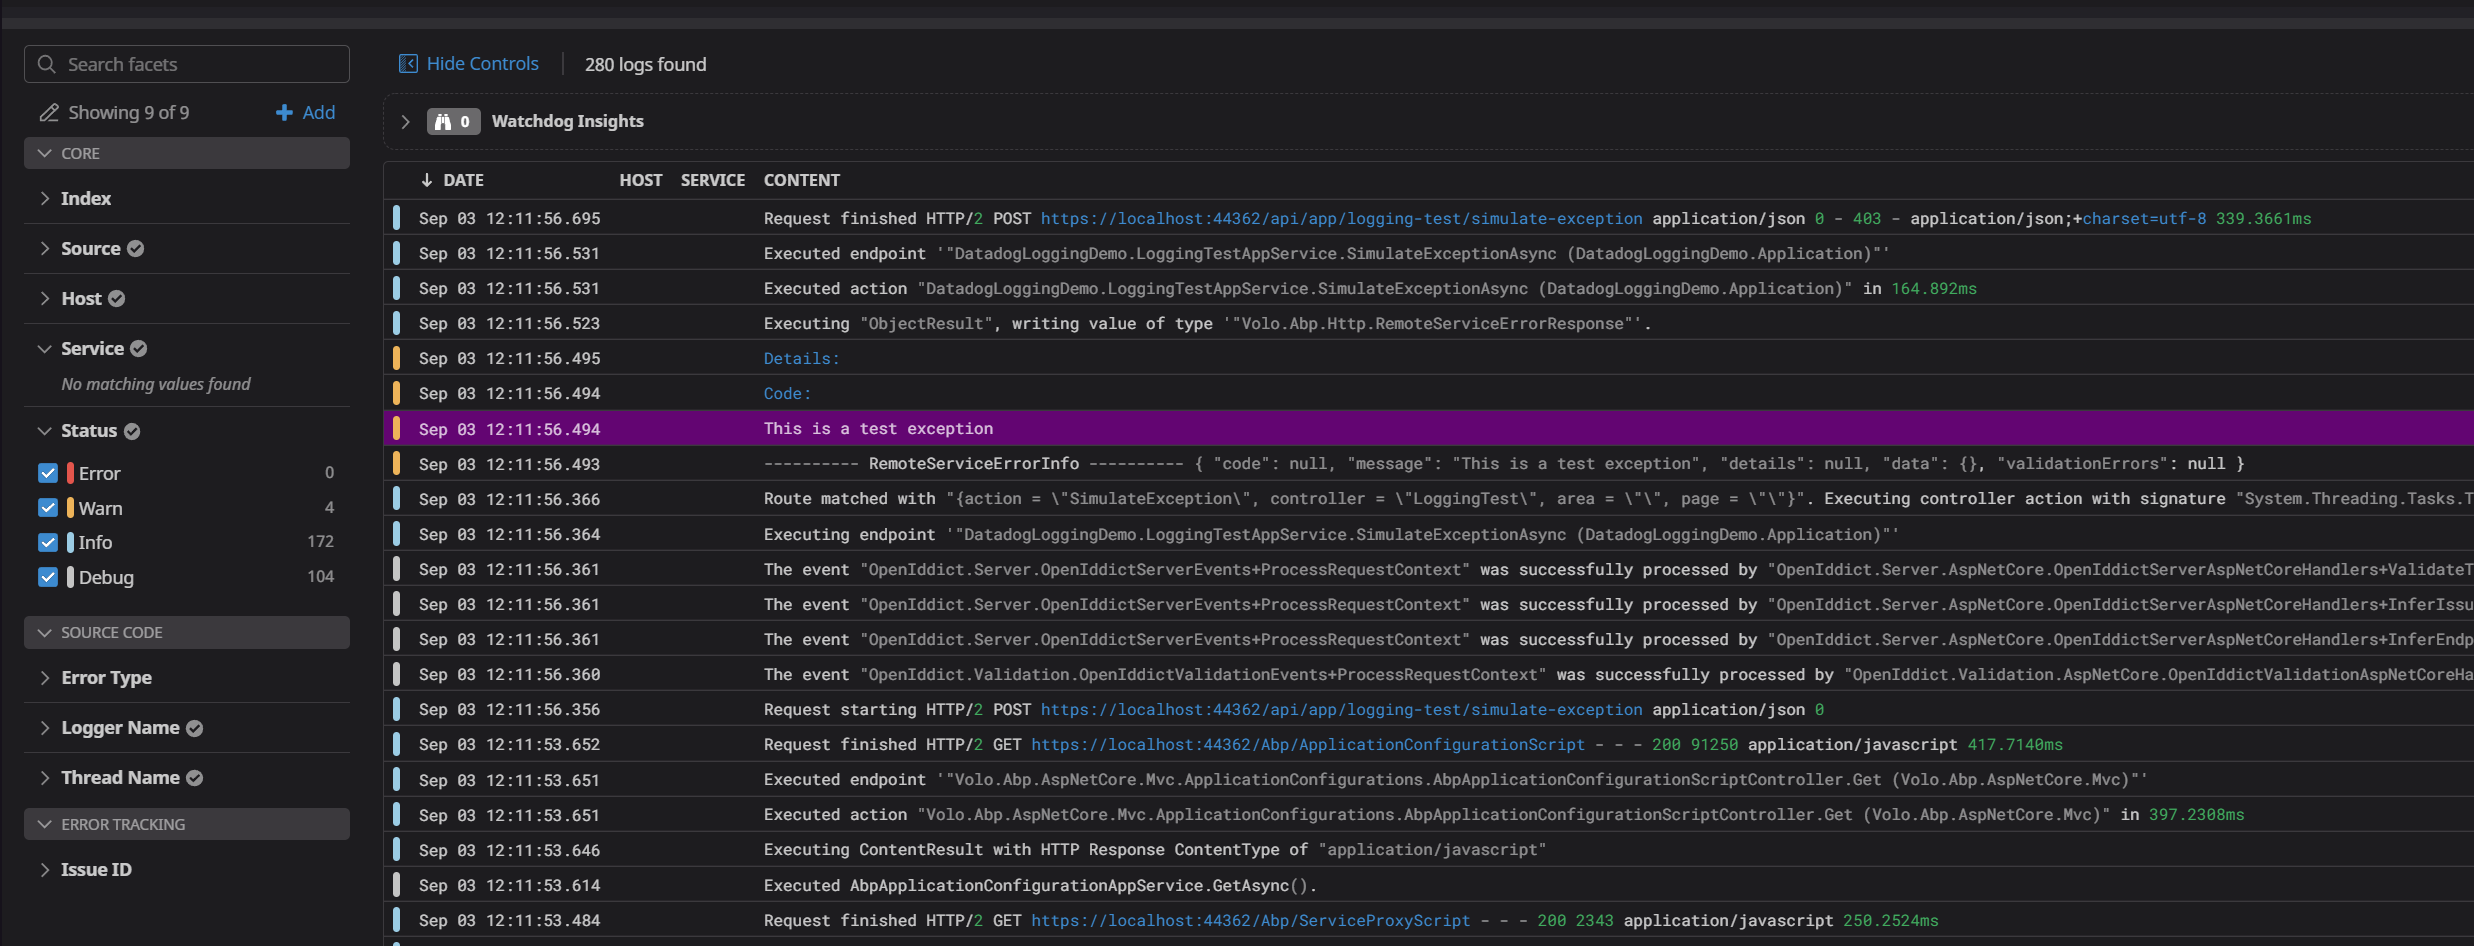Click the orange Warn status color bar
Screen dimensions: 2474x946
70,508
